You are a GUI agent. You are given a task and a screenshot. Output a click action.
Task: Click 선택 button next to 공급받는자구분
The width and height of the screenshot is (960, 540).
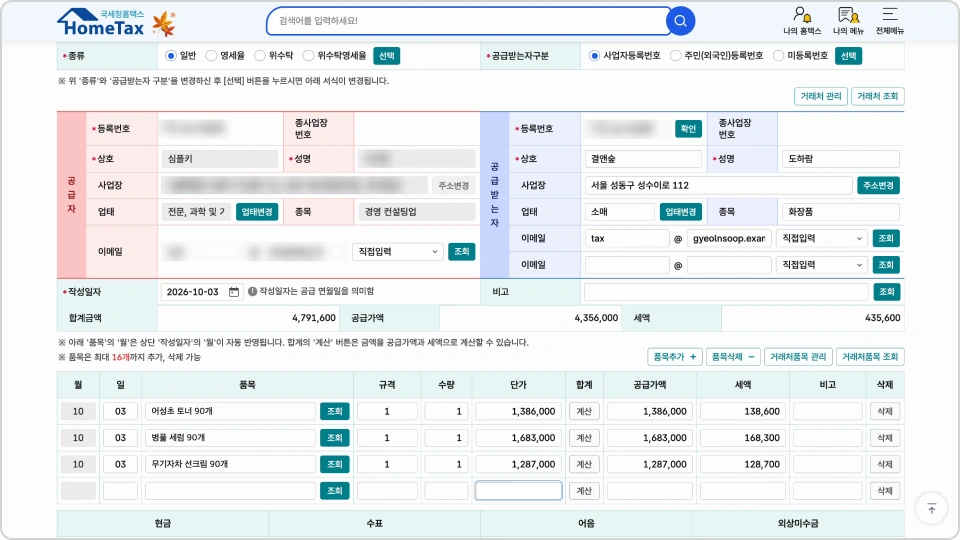tap(848, 56)
